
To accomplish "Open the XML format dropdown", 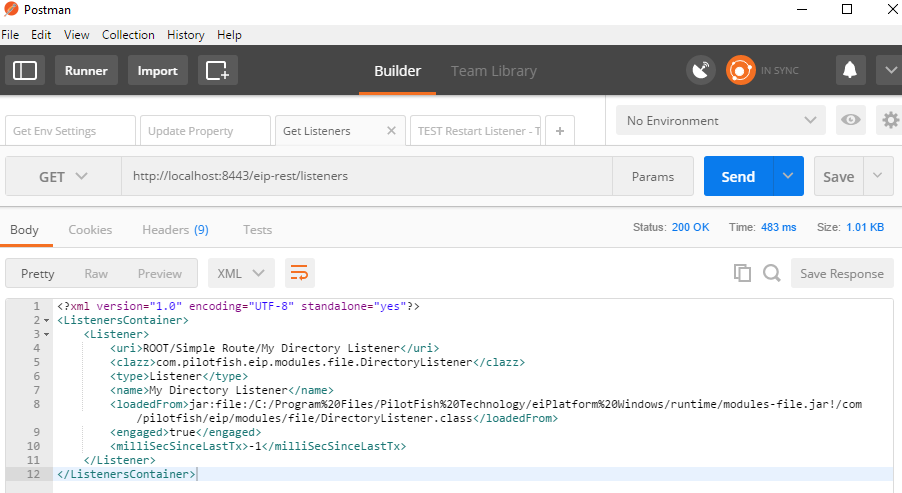I will coord(241,273).
